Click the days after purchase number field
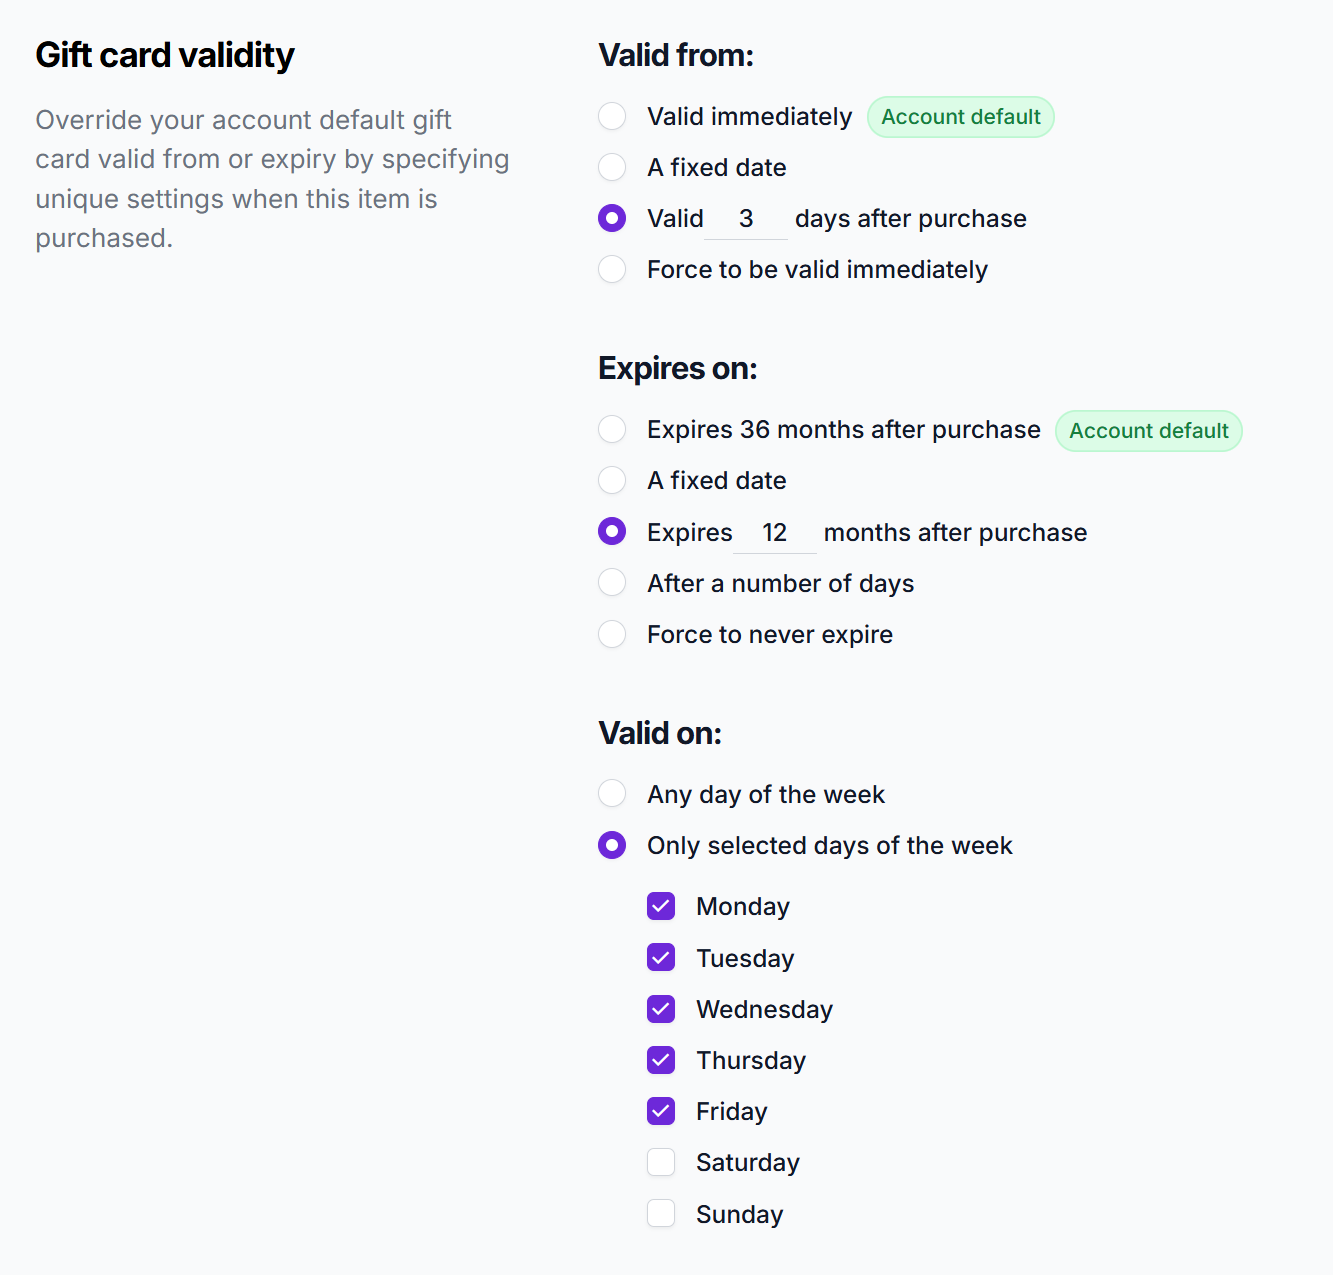Image resolution: width=1333 pixels, height=1275 pixels. pos(746,219)
